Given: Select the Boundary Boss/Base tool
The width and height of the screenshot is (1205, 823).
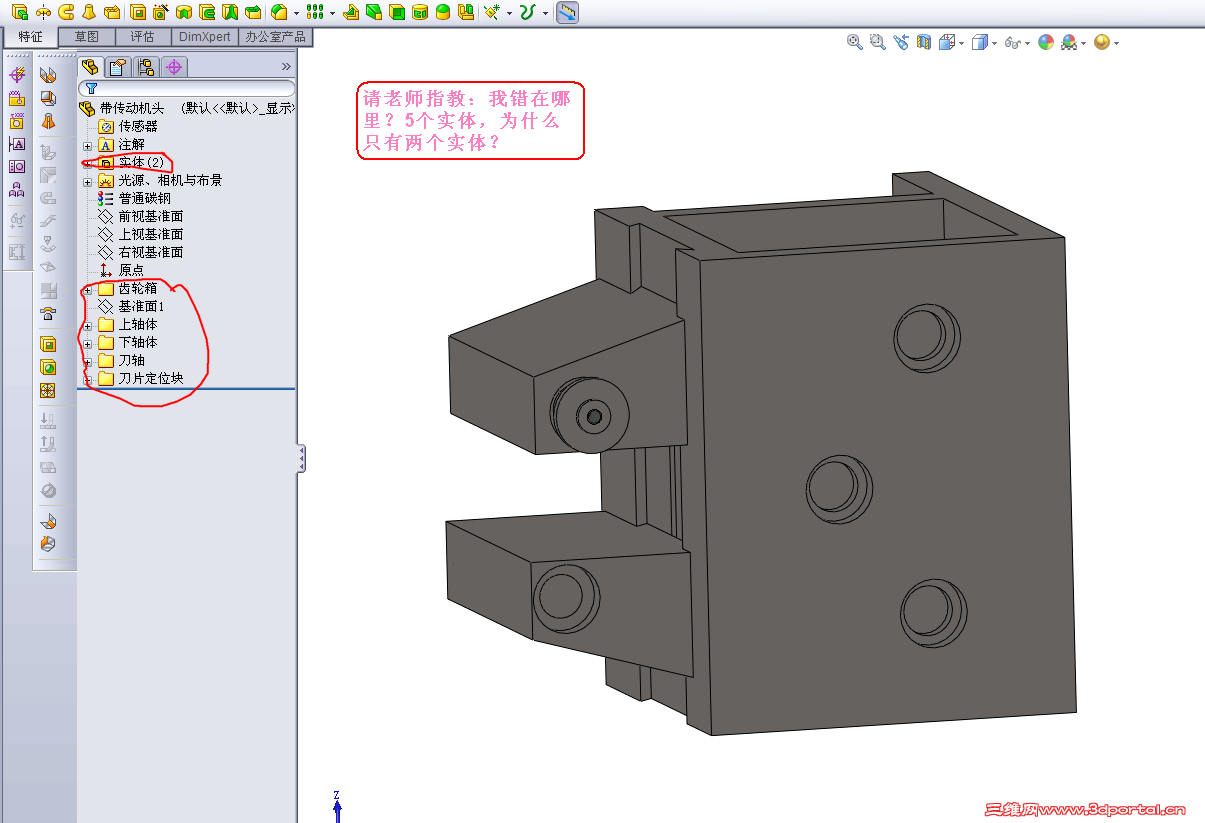Looking at the screenshot, I should [x=112, y=12].
